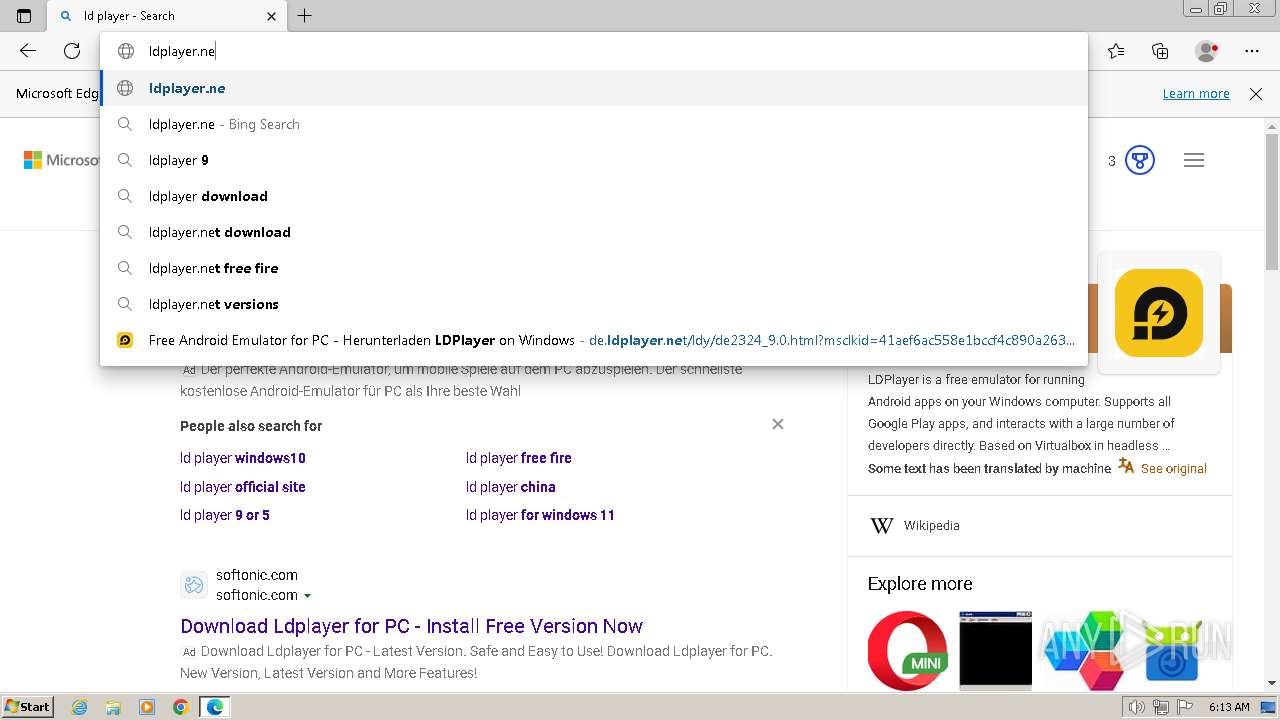
Task: Click the LDPlayer logo thumbnail
Action: (1159, 313)
